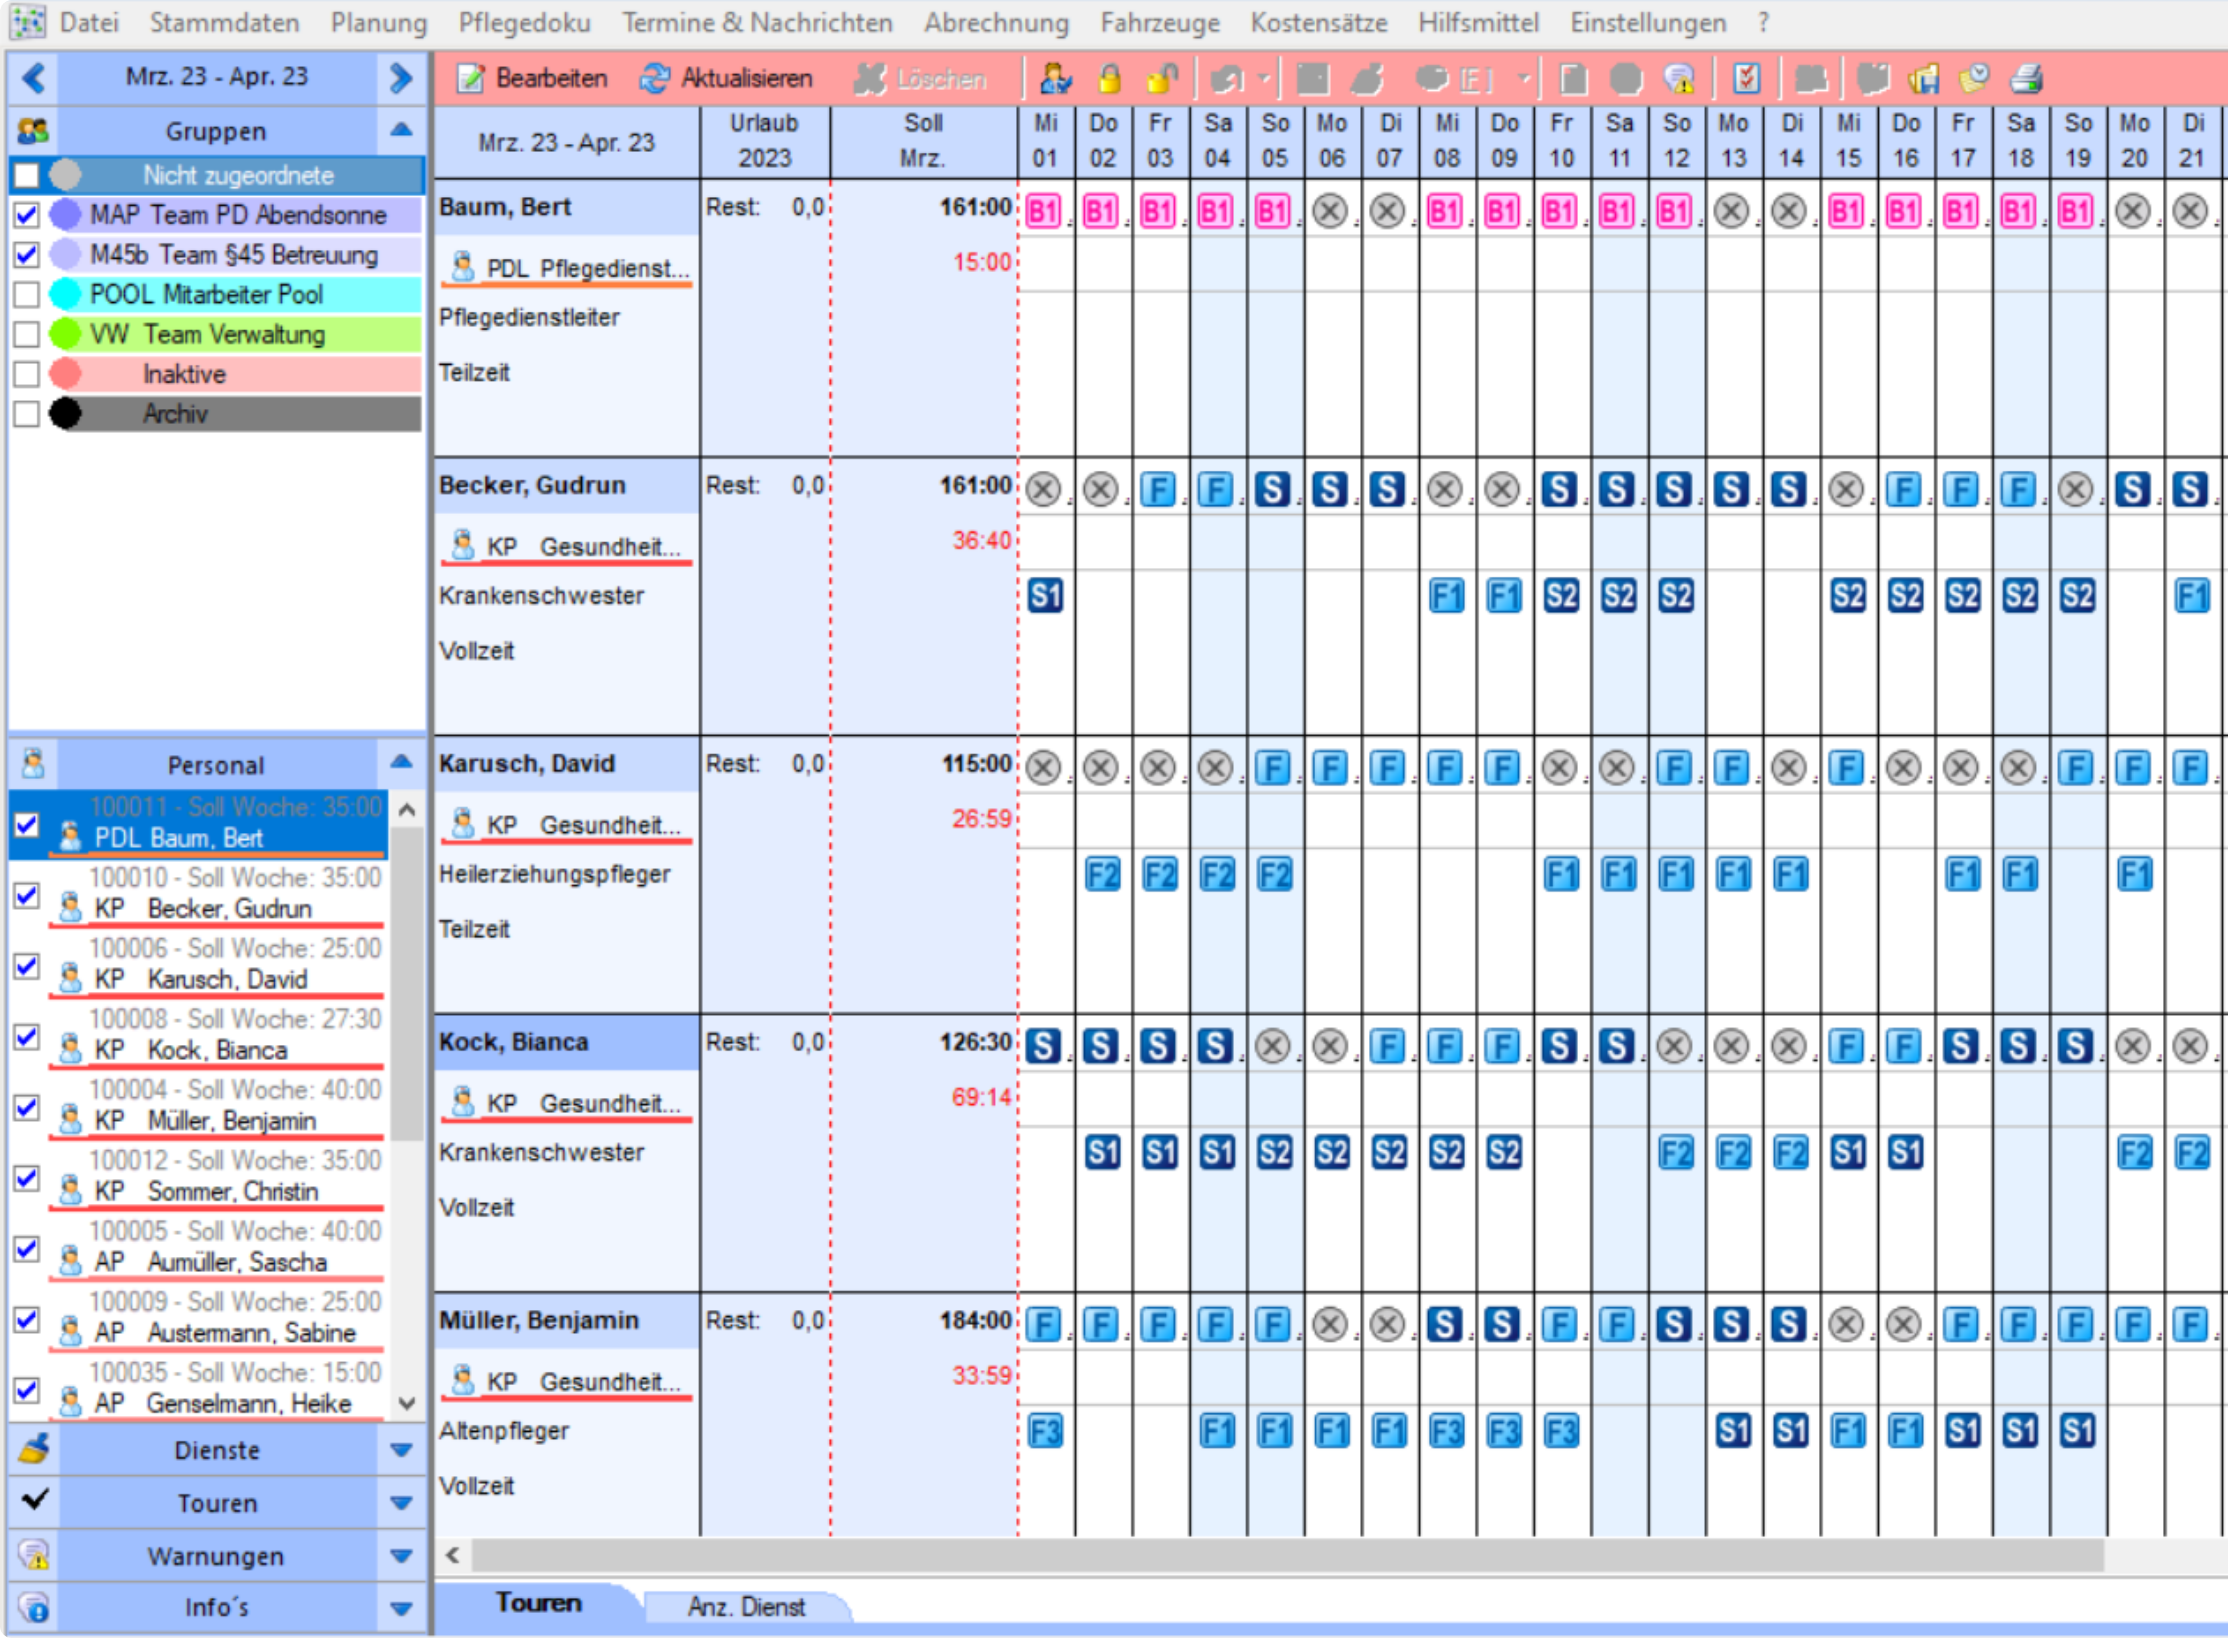Image resolution: width=2228 pixels, height=1638 pixels.
Task: Click the Dienste panel brush icon
Action: coord(34,1449)
